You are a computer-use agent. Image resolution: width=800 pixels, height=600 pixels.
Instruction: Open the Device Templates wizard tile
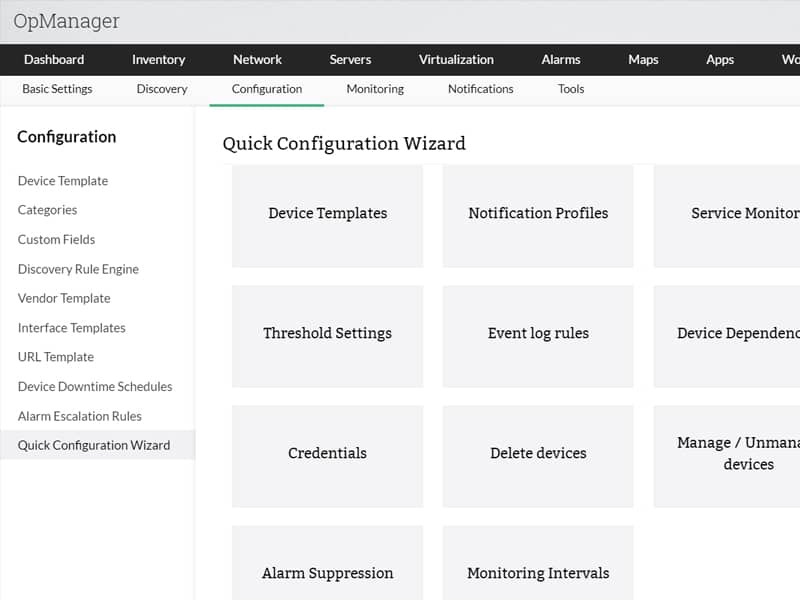(327, 214)
